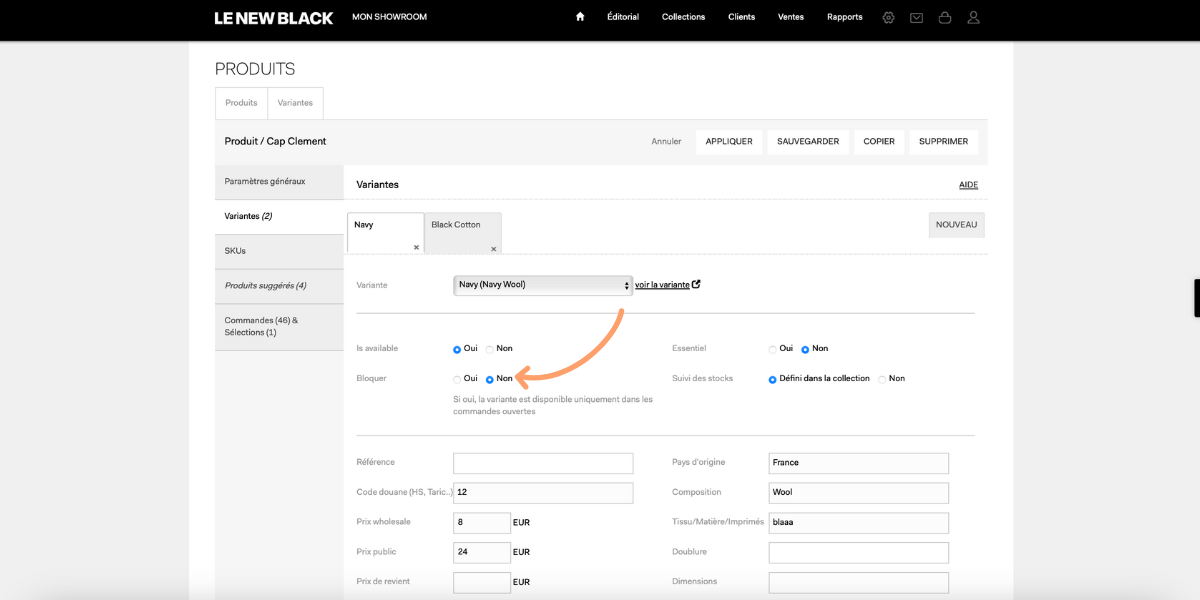Set Essentiel to Oui
The height and width of the screenshot is (600, 1200).
772,349
